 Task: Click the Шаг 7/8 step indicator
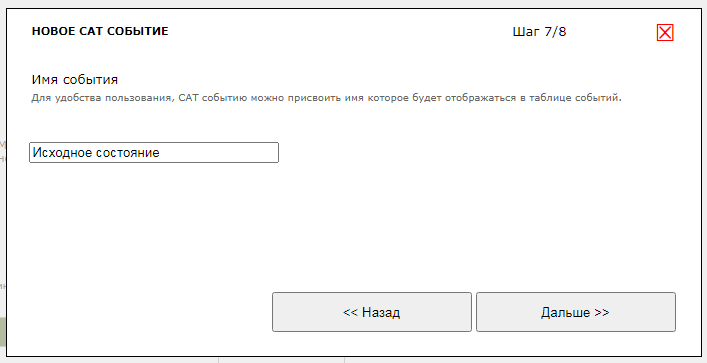(539, 32)
